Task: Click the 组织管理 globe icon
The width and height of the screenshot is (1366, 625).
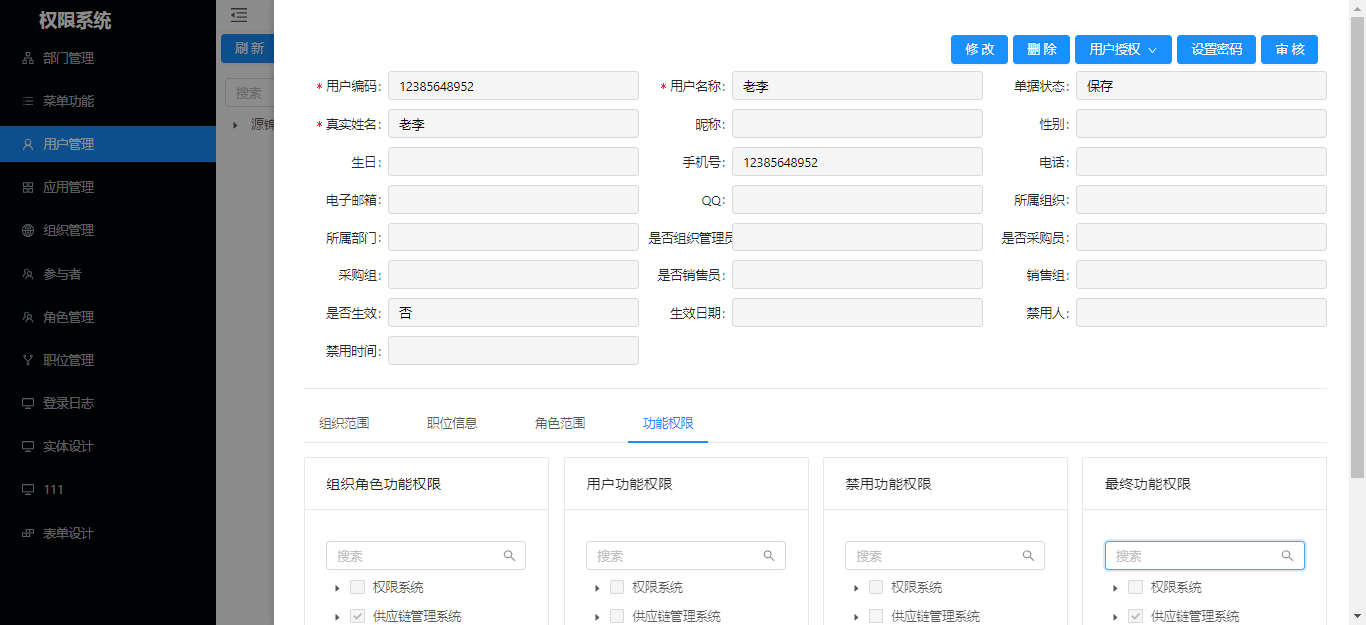Action: [28, 230]
